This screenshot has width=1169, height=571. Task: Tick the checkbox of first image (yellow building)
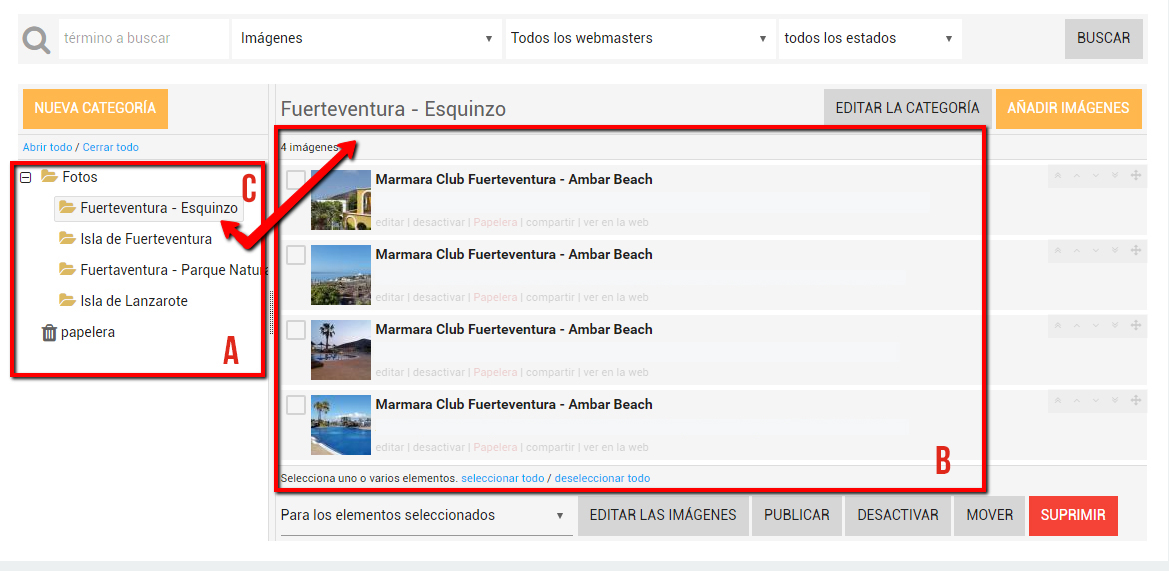pos(296,180)
